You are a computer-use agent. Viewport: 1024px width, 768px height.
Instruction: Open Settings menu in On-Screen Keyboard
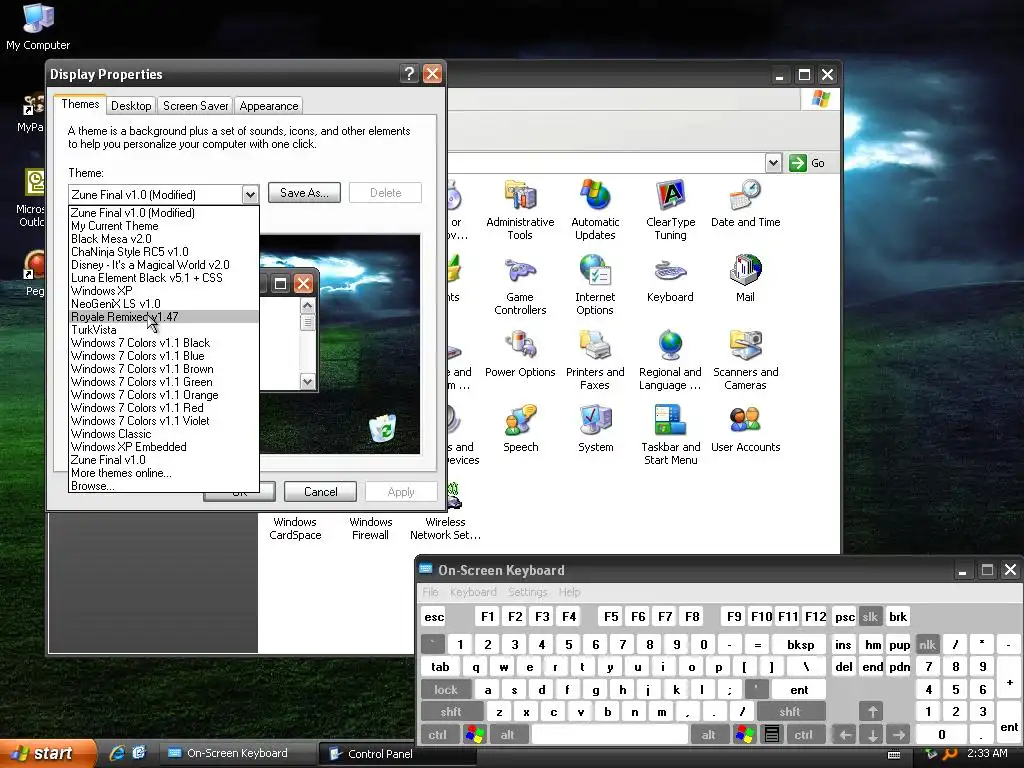point(528,592)
